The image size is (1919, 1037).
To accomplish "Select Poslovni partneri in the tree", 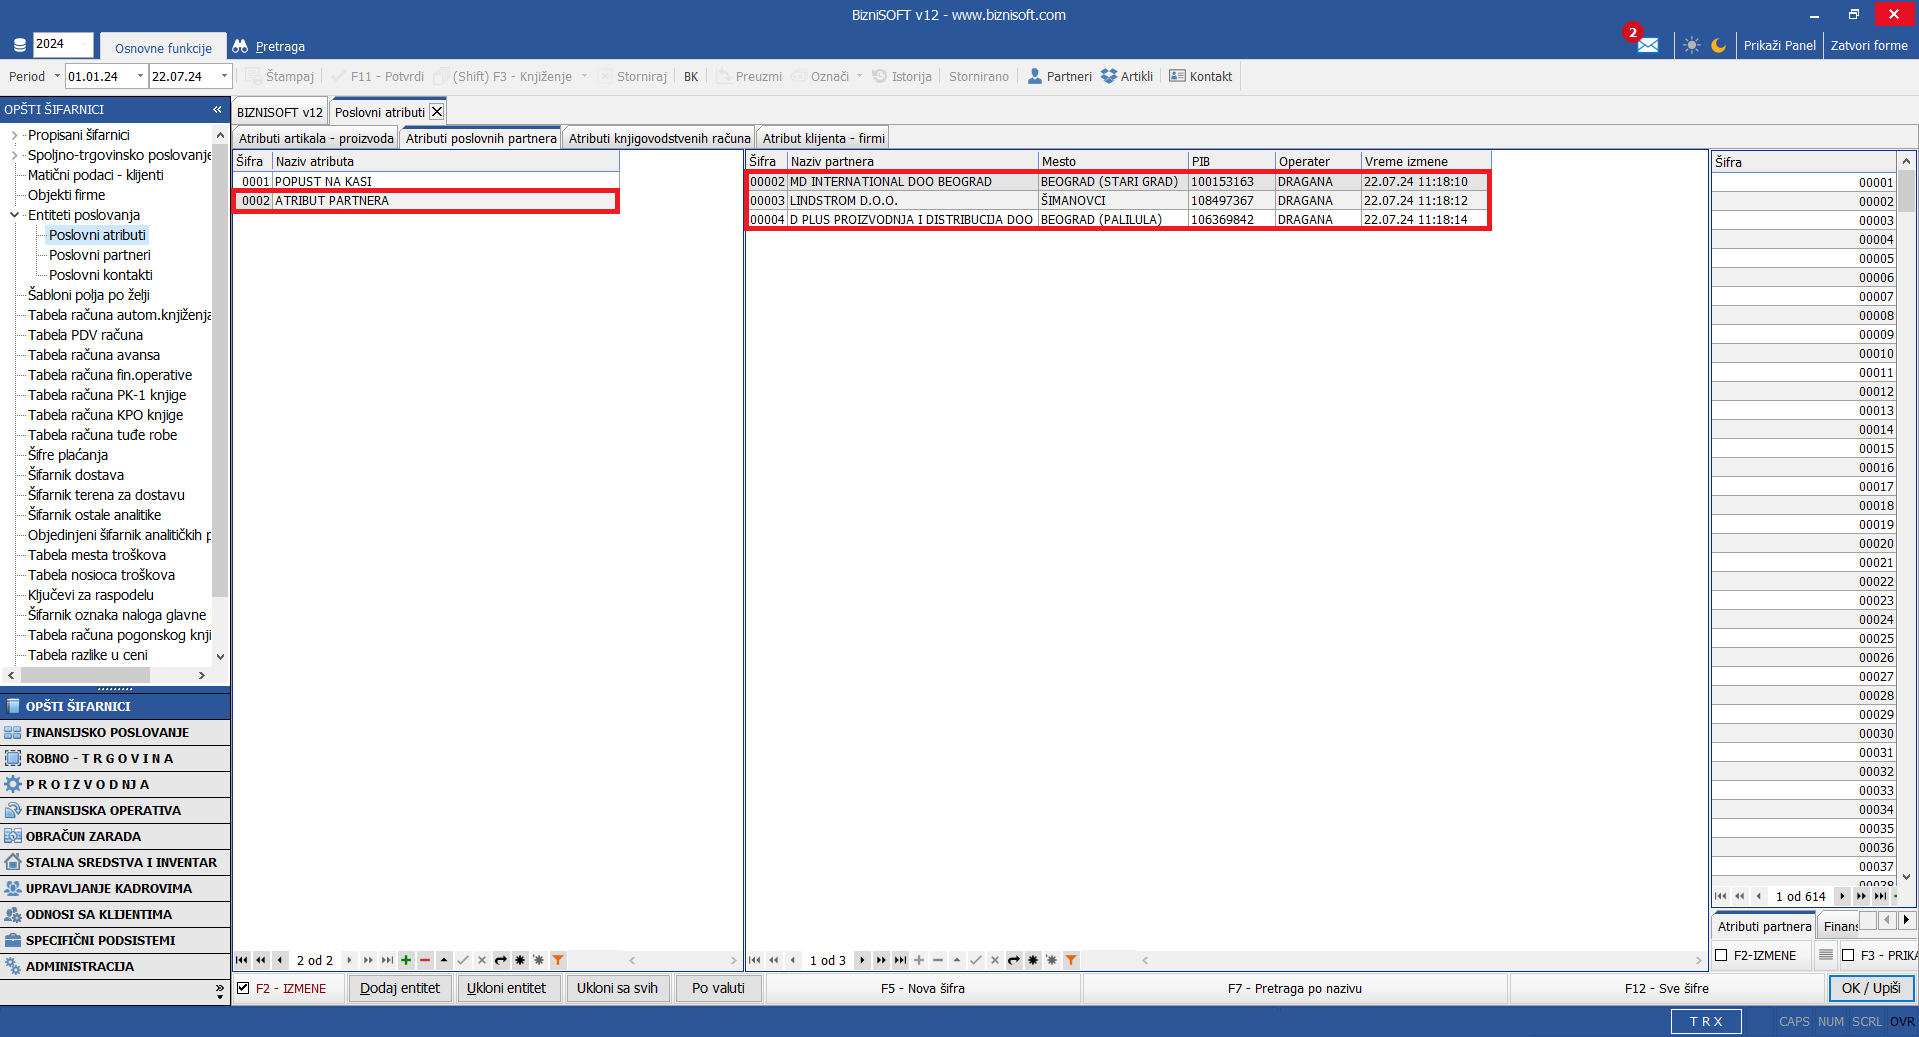I will click(x=99, y=255).
